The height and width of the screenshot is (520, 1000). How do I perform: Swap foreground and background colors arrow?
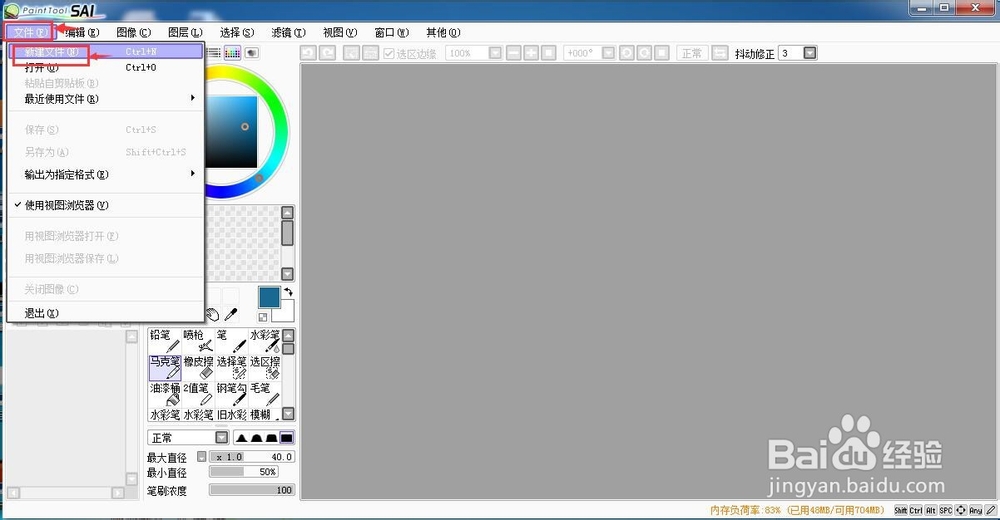click(x=288, y=292)
